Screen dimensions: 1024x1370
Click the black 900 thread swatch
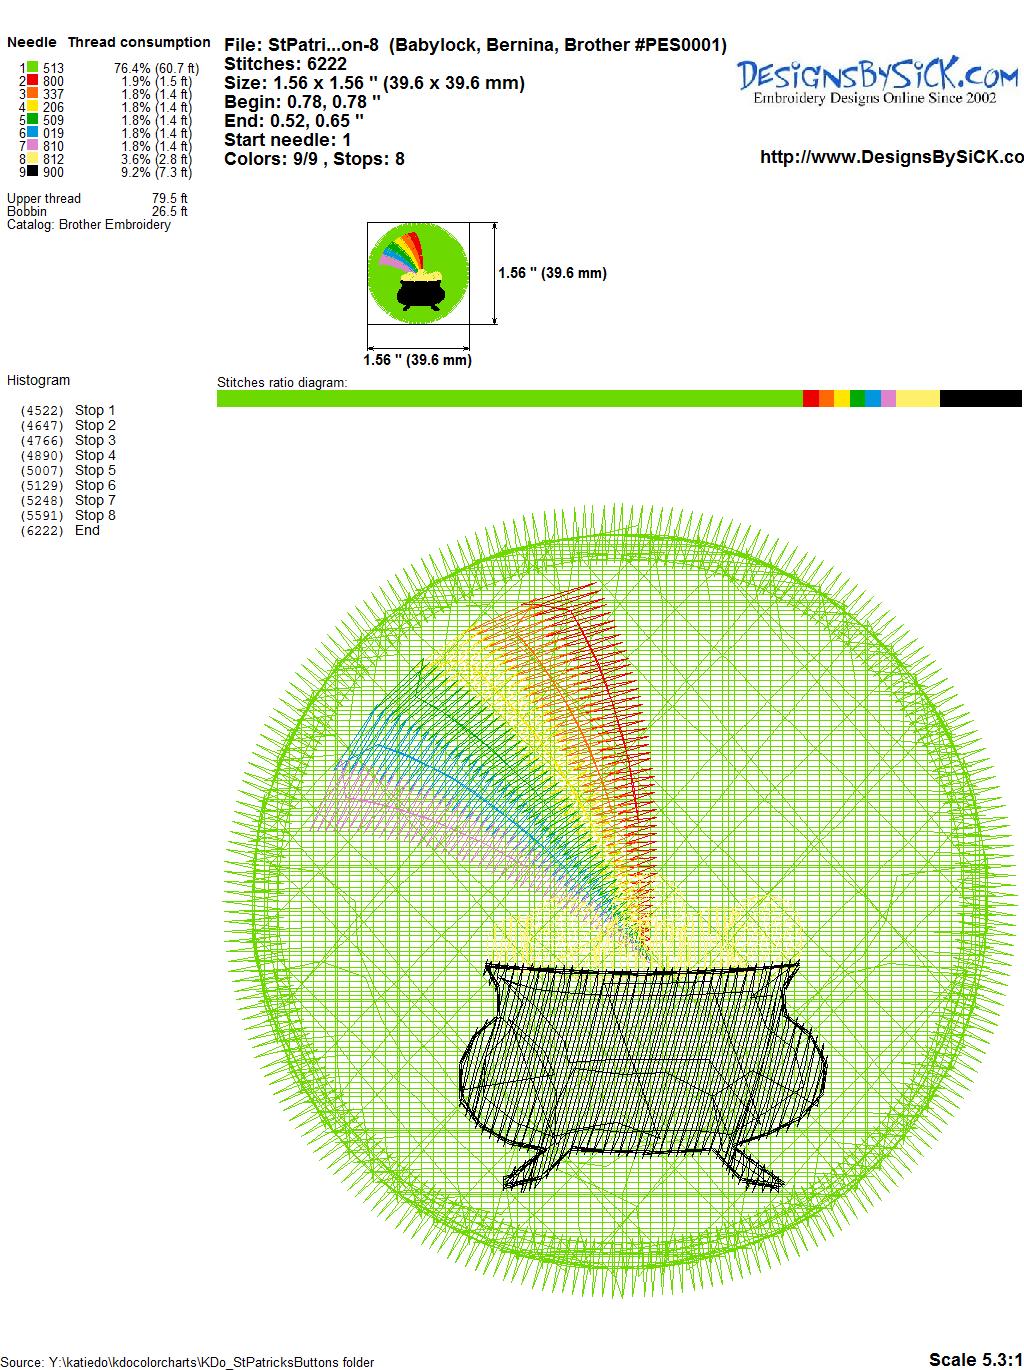click(33, 172)
